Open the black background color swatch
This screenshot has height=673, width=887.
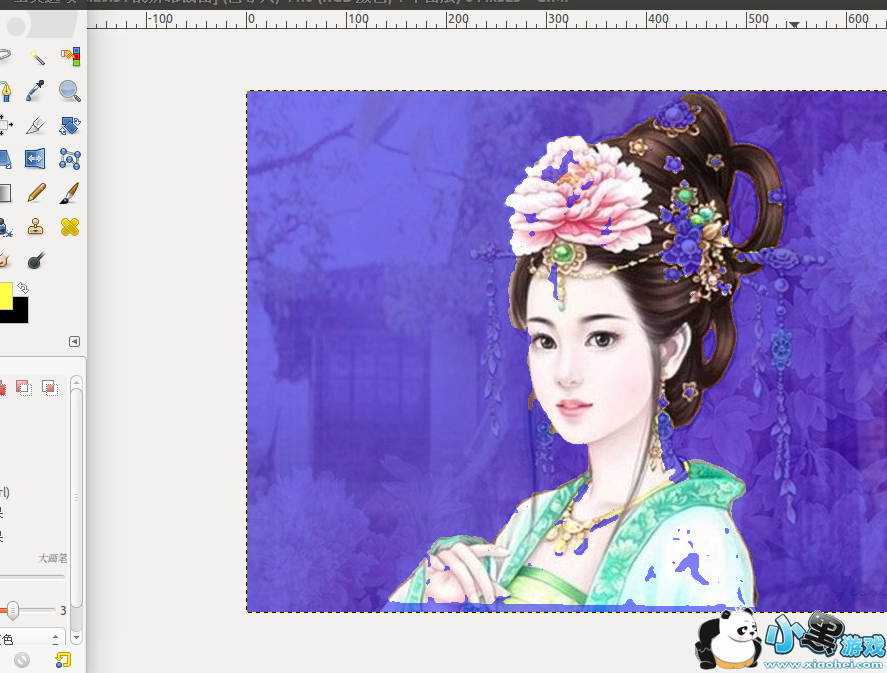coord(19,316)
